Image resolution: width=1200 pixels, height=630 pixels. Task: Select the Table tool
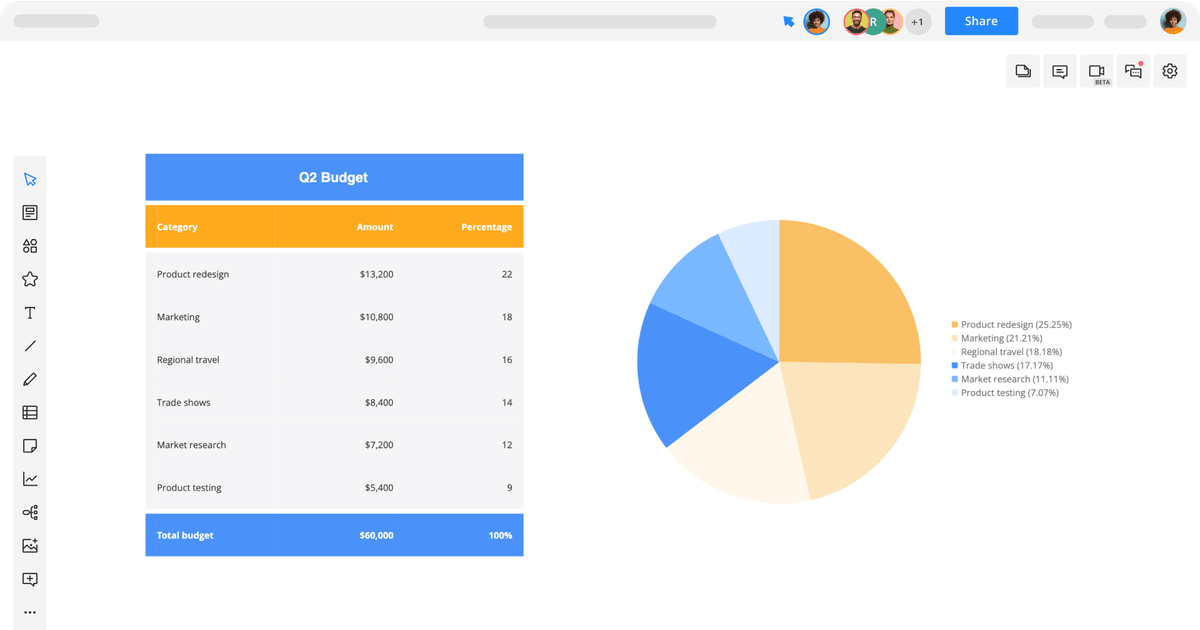click(x=30, y=412)
